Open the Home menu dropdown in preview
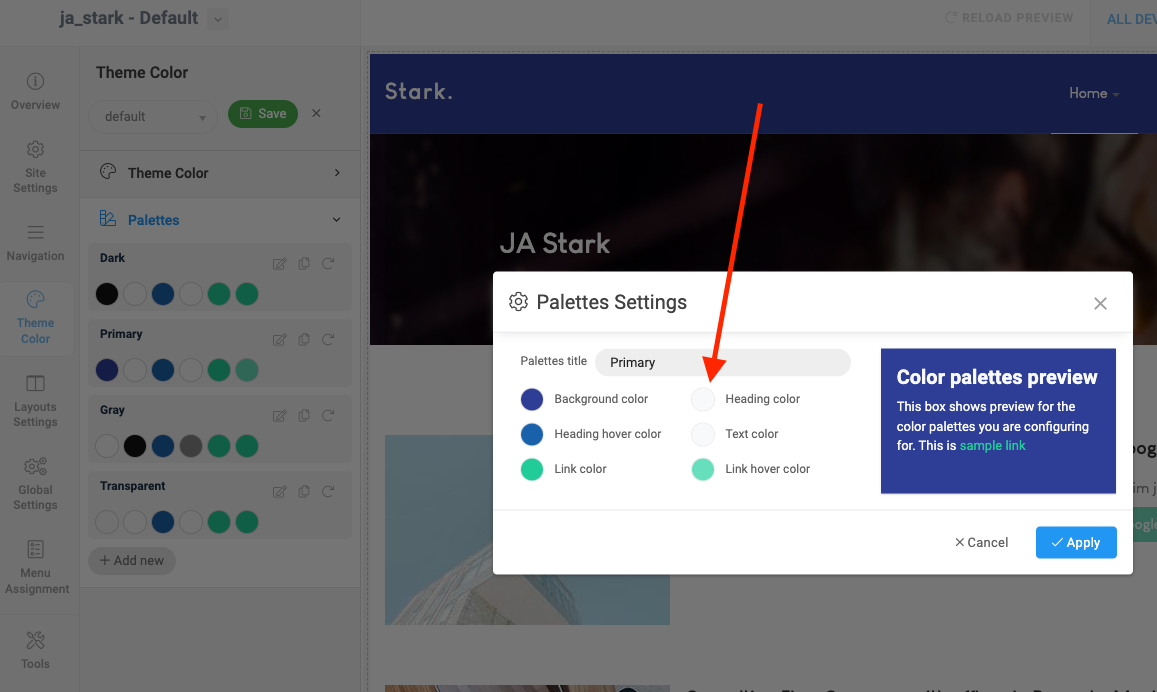The height and width of the screenshot is (692, 1157). [x=1094, y=94]
